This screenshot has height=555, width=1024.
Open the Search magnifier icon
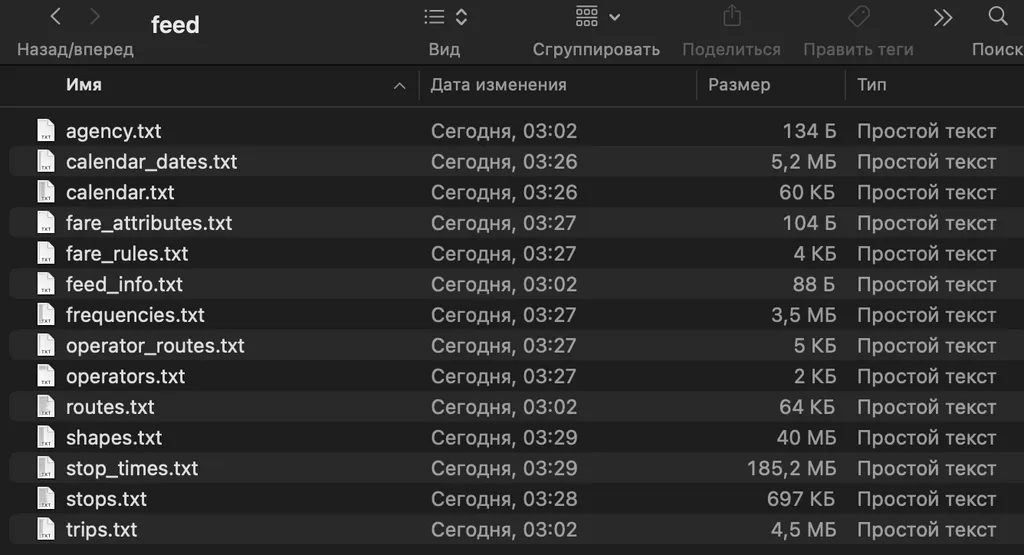tap(997, 17)
